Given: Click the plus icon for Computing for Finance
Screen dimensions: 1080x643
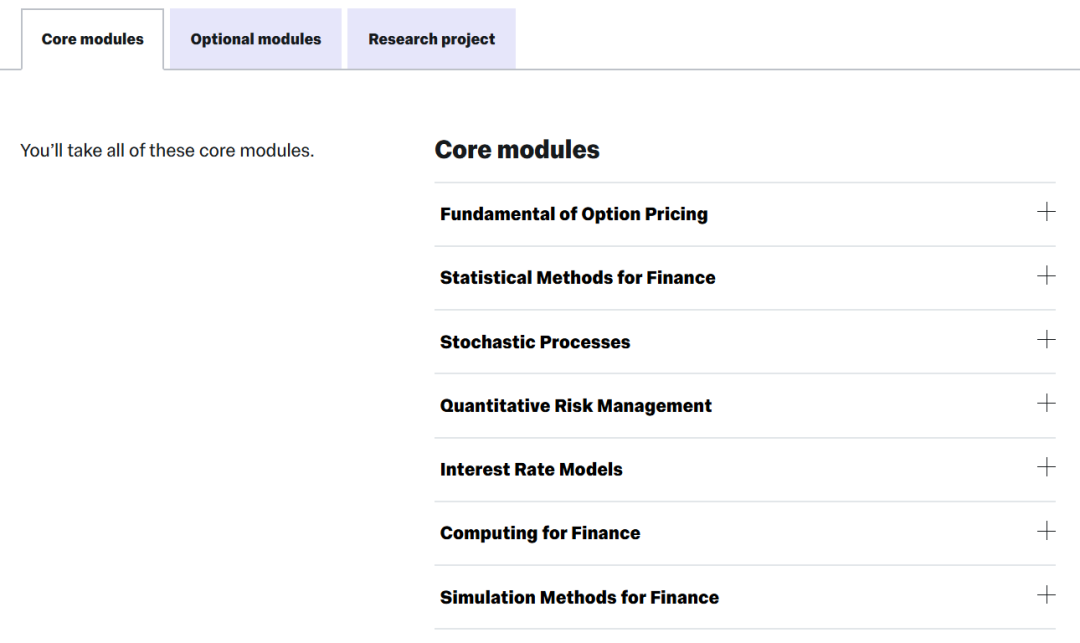Looking at the screenshot, I should click(1046, 531).
